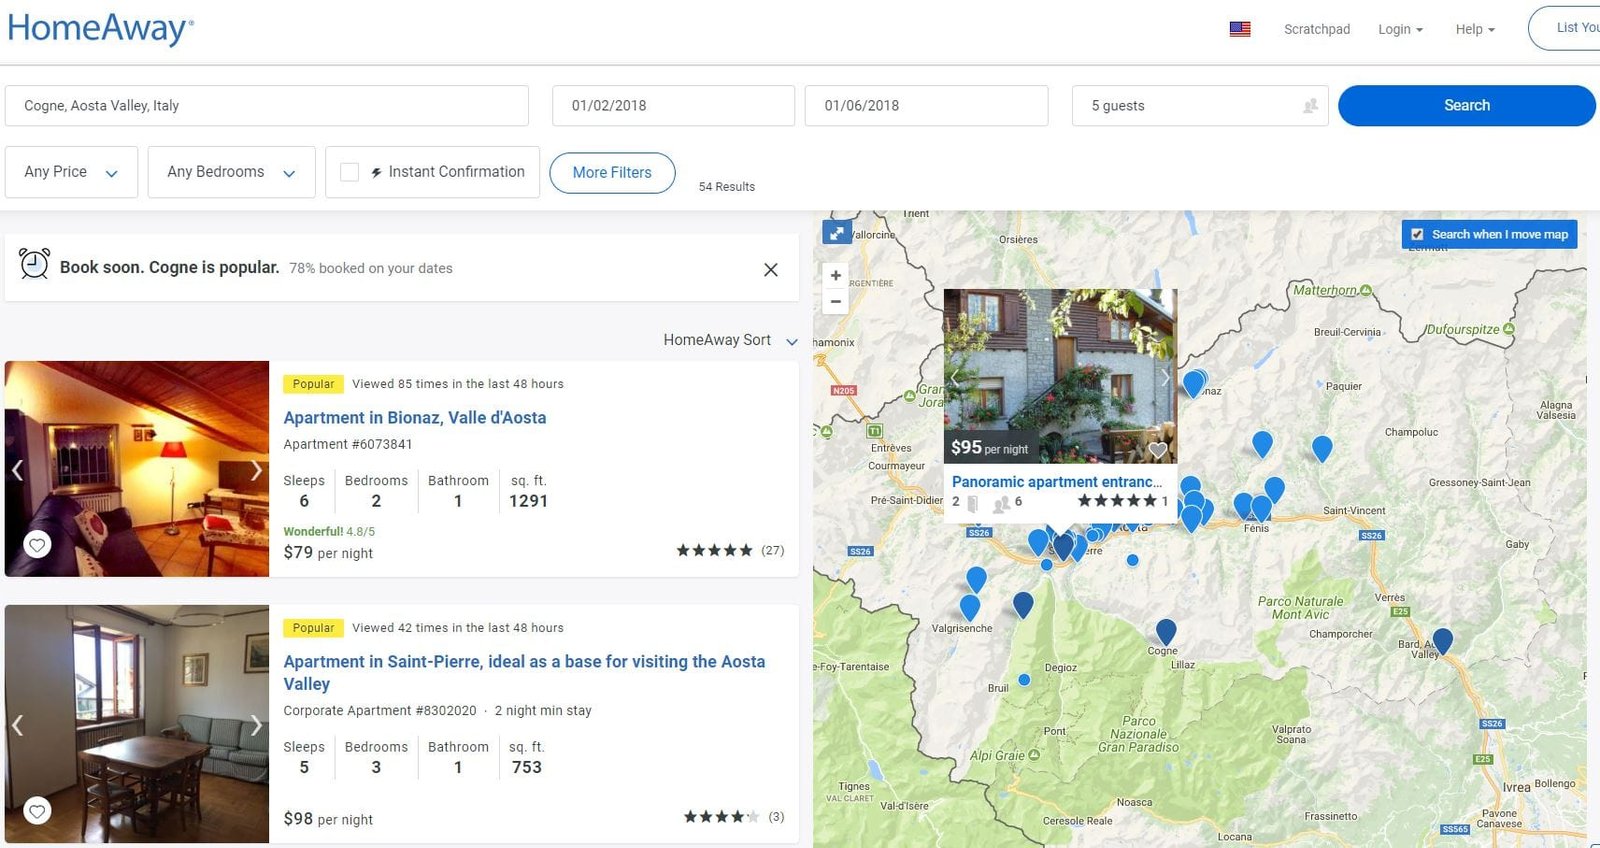Click the Saint-Pierre apartment thumbnail photo
1600x848 pixels.
point(137,724)
